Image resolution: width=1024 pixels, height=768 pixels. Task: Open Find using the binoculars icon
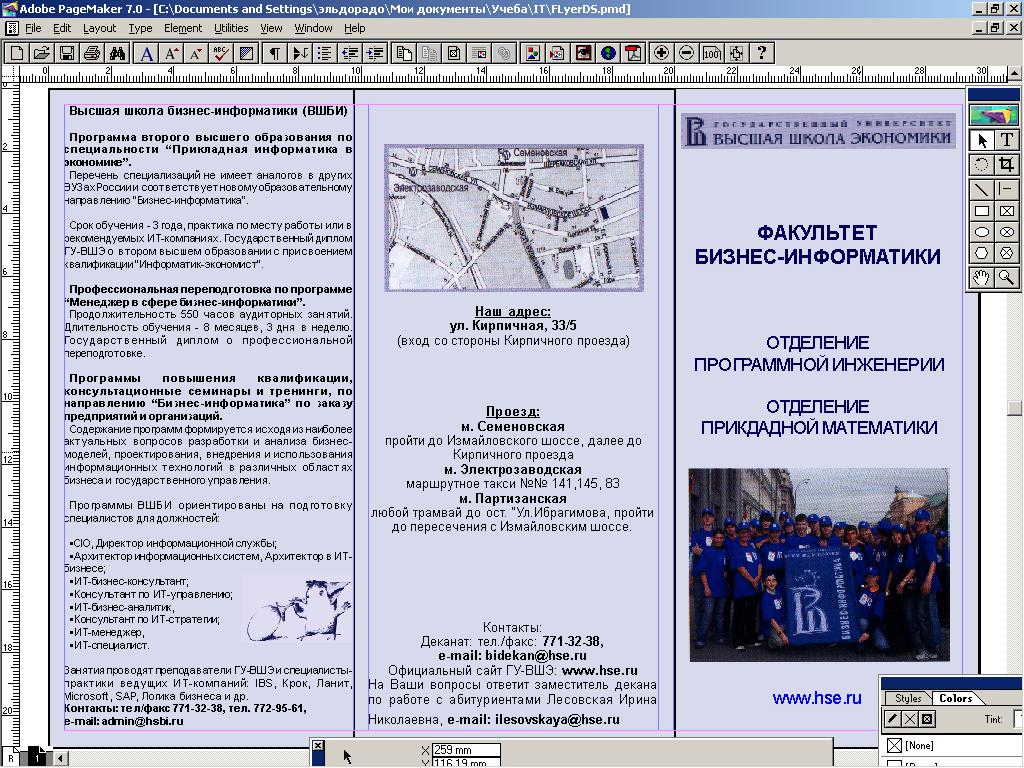pos(117,53)
